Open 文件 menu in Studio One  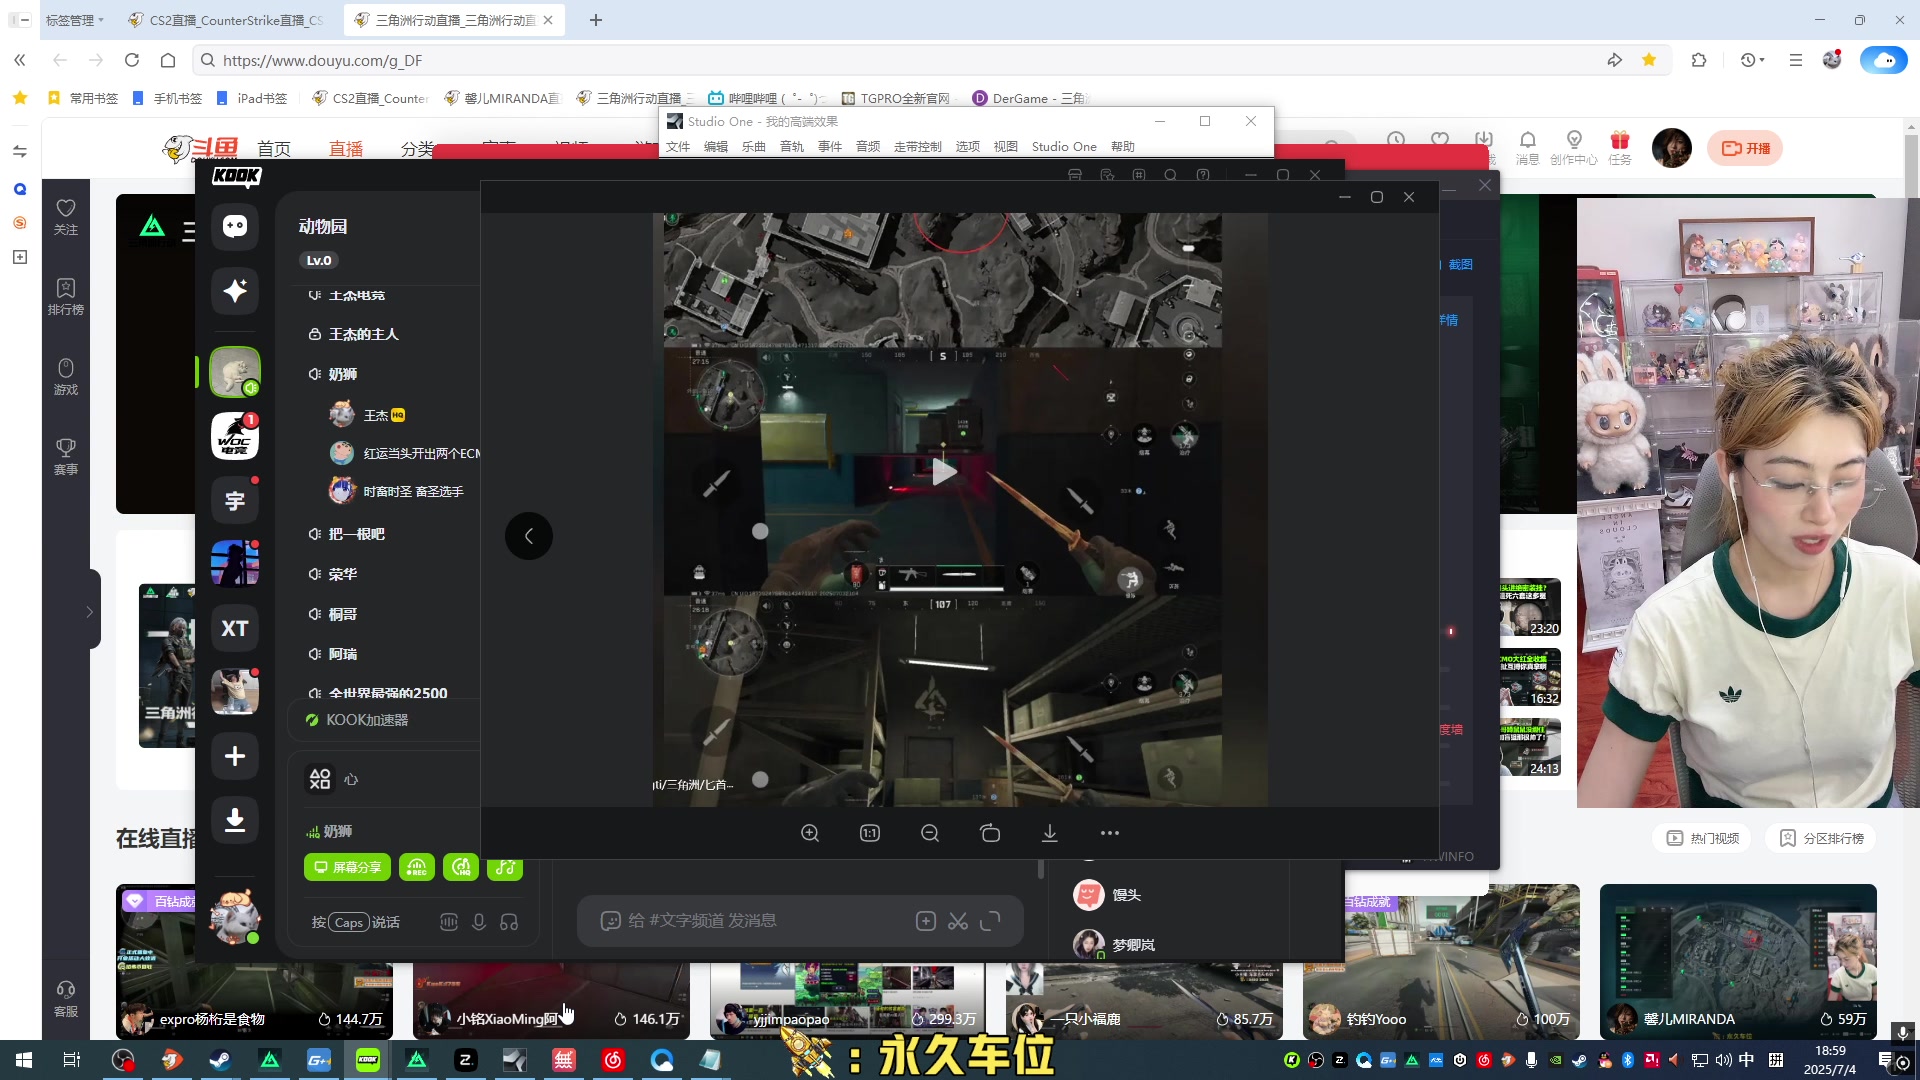(678, 146)
